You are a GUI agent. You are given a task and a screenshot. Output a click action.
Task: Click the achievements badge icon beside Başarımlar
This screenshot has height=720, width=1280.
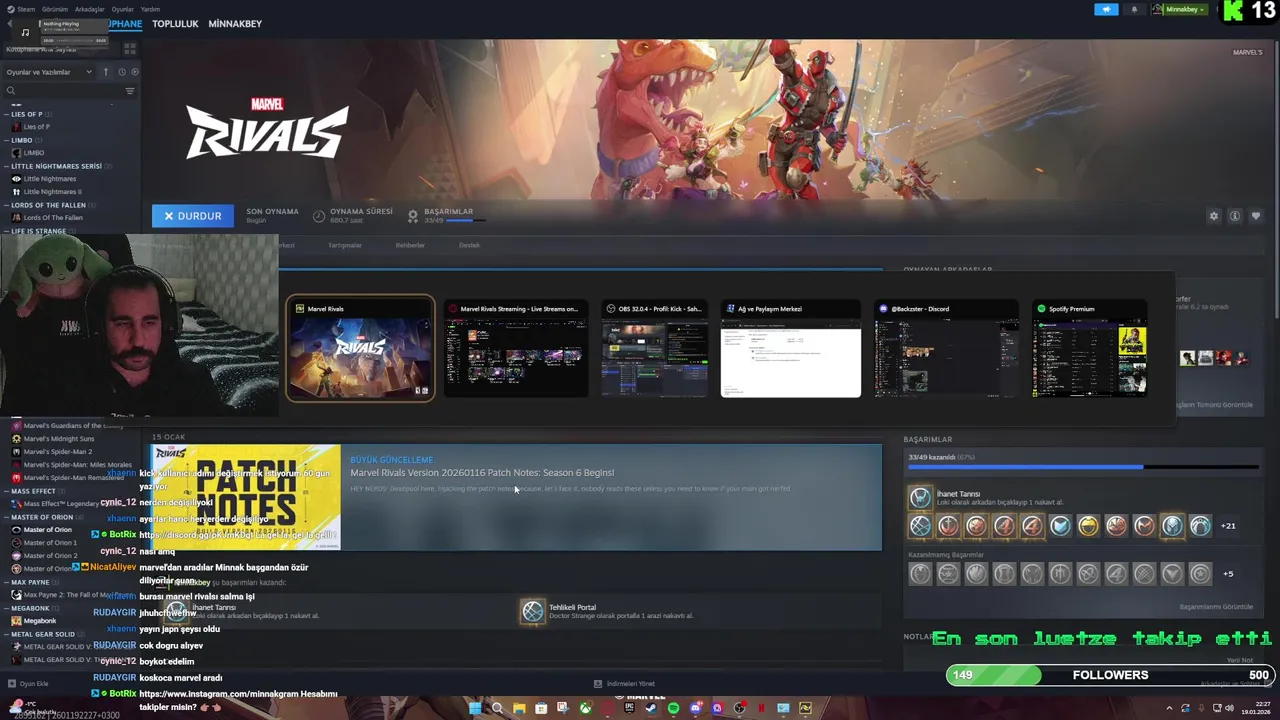[413, 216]
